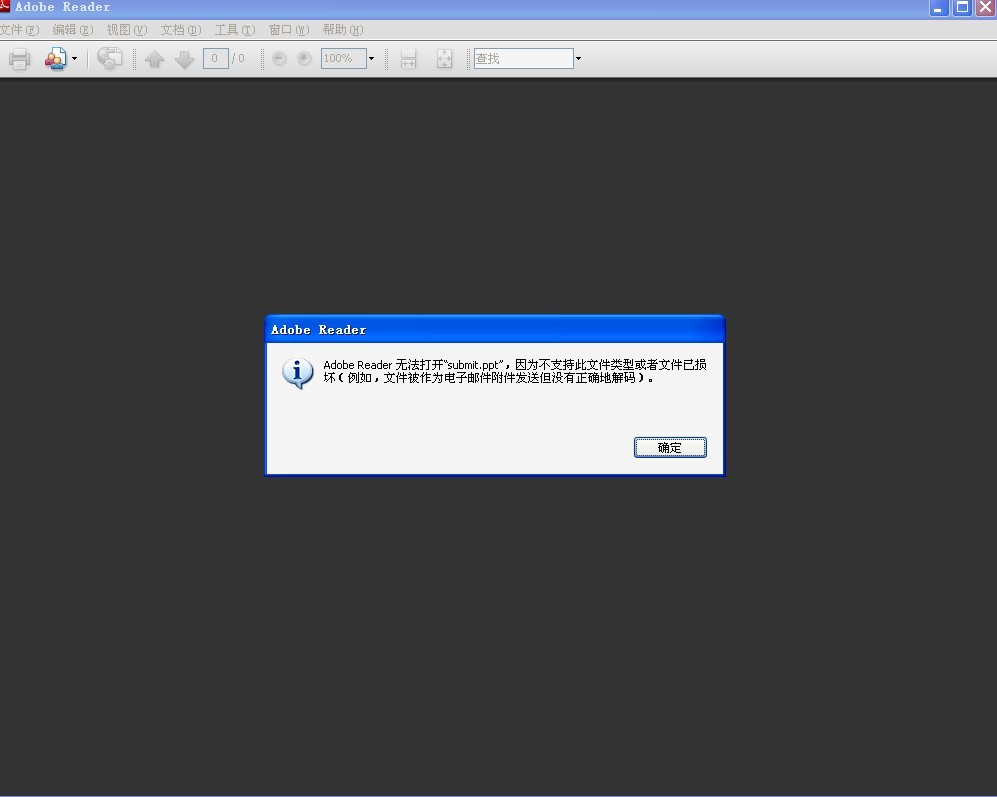The height and width of the screenshot is (797, 997).
Task: Click the page number field
Action: (x=216, y=59)
